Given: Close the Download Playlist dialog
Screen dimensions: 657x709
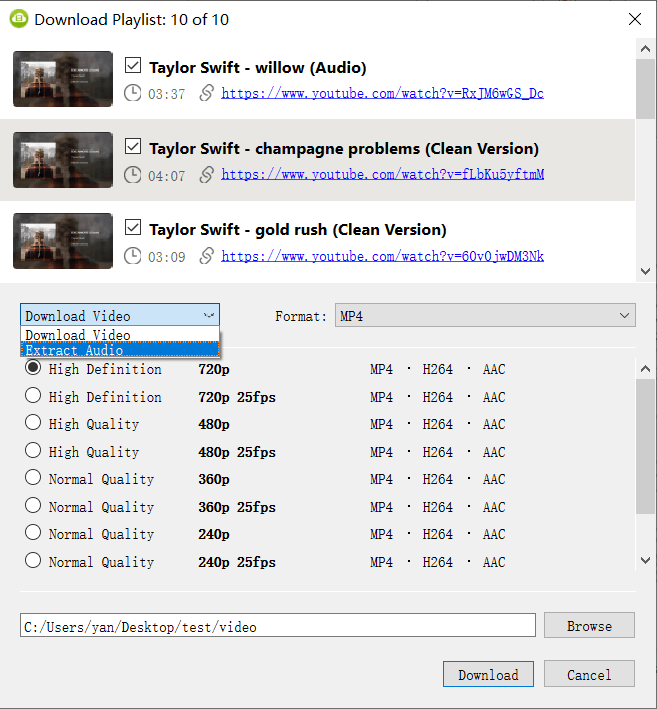Looking at the screenshot, I should pos(635,19).
